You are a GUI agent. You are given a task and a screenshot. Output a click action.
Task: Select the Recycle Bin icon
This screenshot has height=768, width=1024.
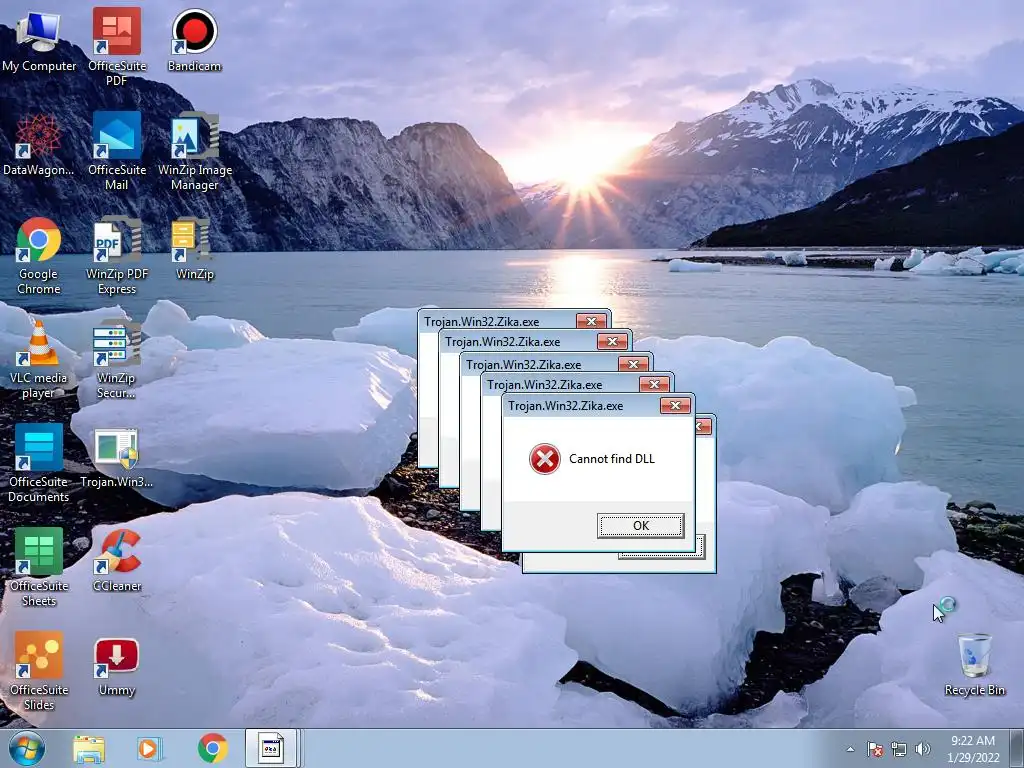click(x=974, y=664)
